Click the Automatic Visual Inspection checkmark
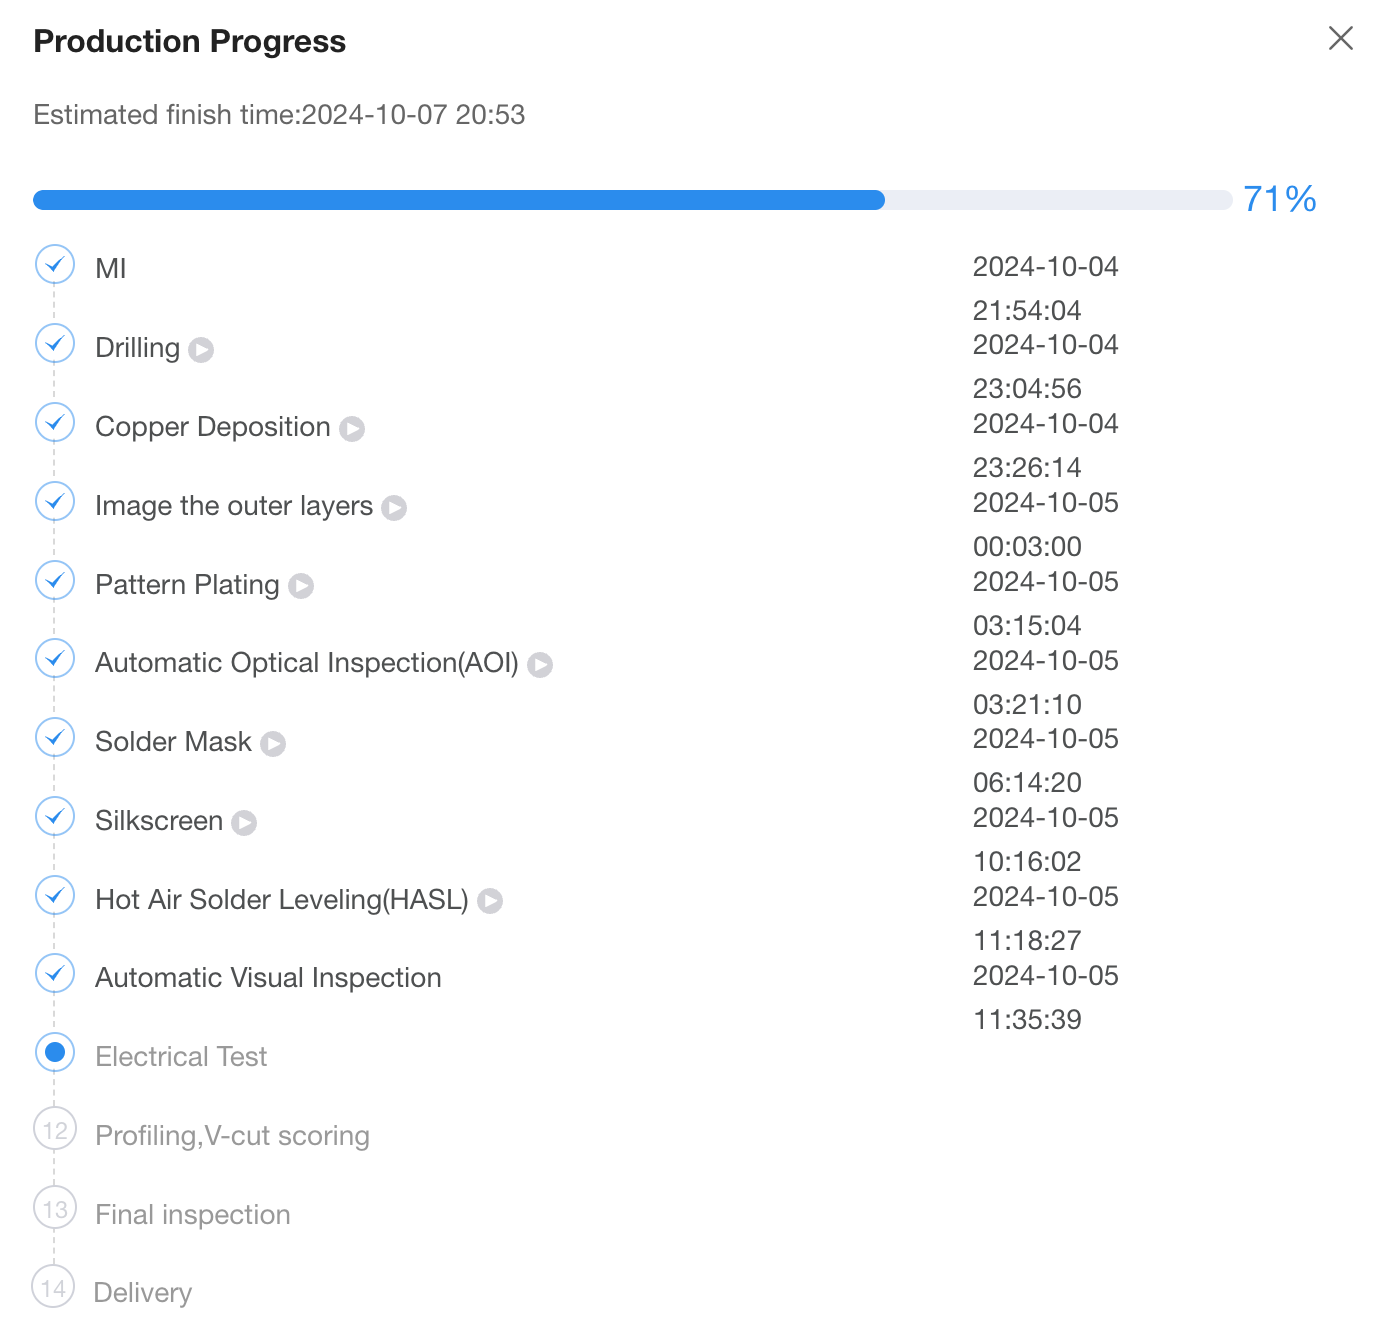 pos(55,974)
